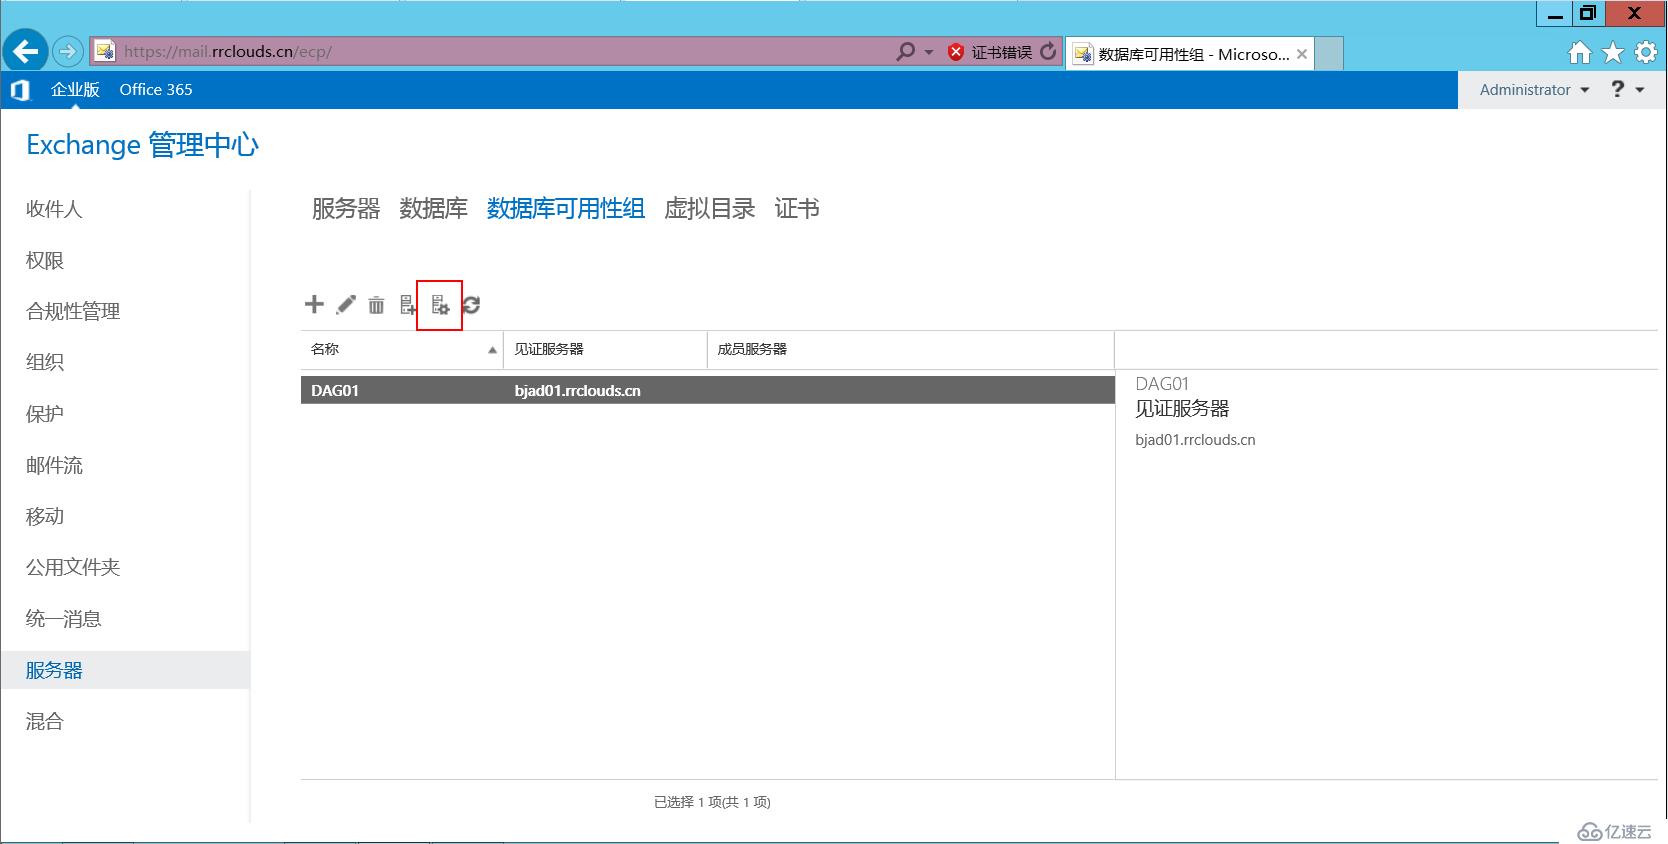The width and height of the screenshot is (1668, 844).
Task: Go back with browser back arrow
Action: (x=26, y=51)
